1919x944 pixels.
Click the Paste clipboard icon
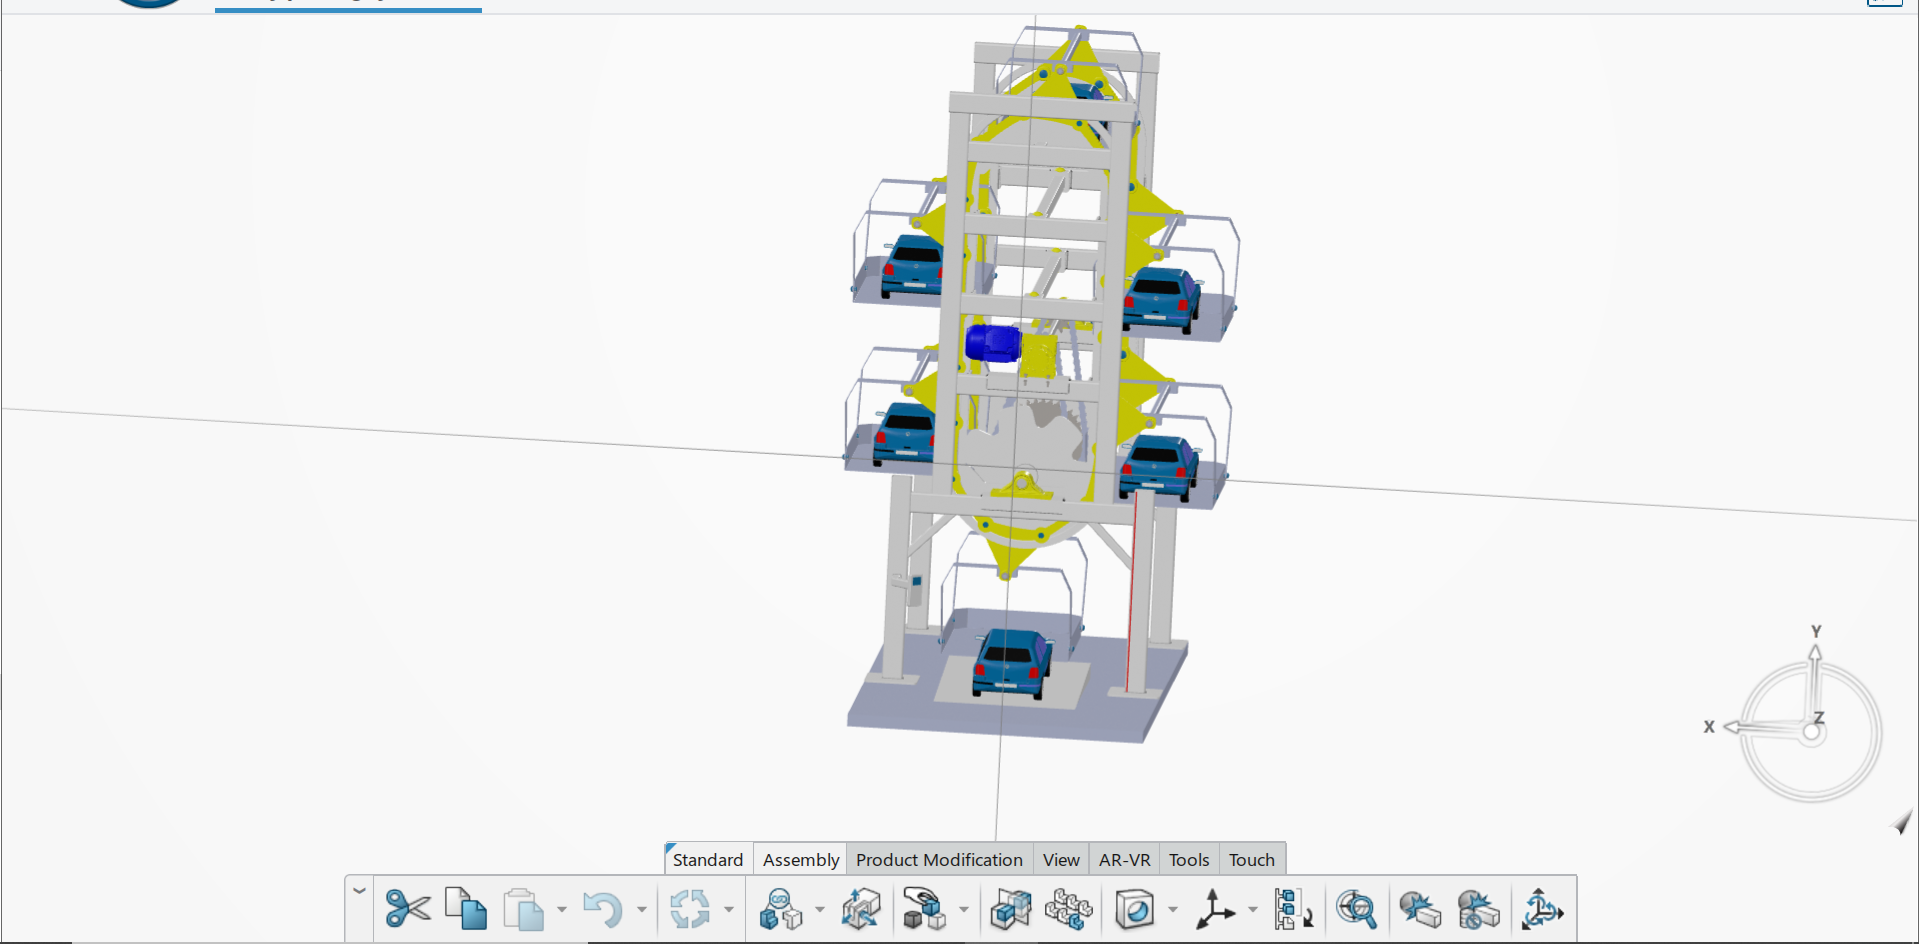(x=523, y=910)
